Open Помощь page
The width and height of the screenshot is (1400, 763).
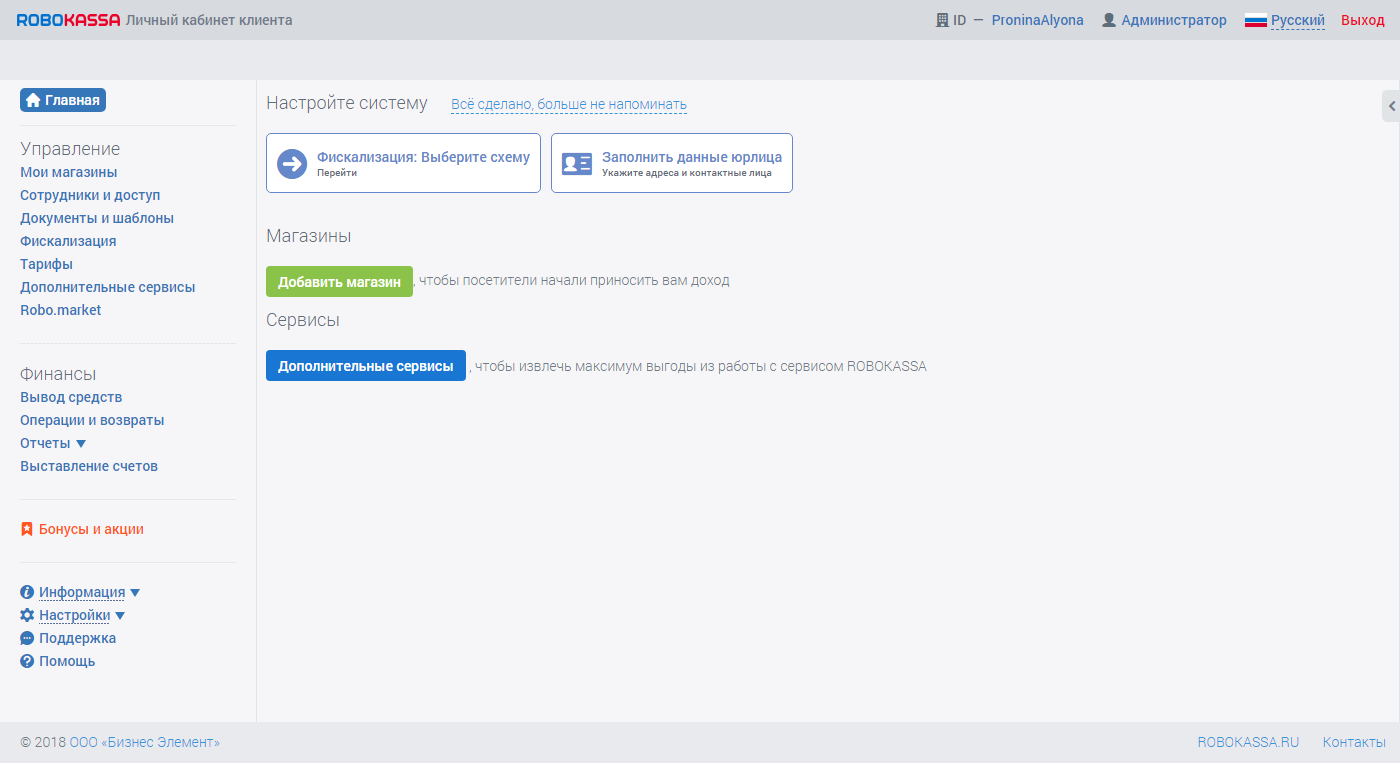[67, 661]
